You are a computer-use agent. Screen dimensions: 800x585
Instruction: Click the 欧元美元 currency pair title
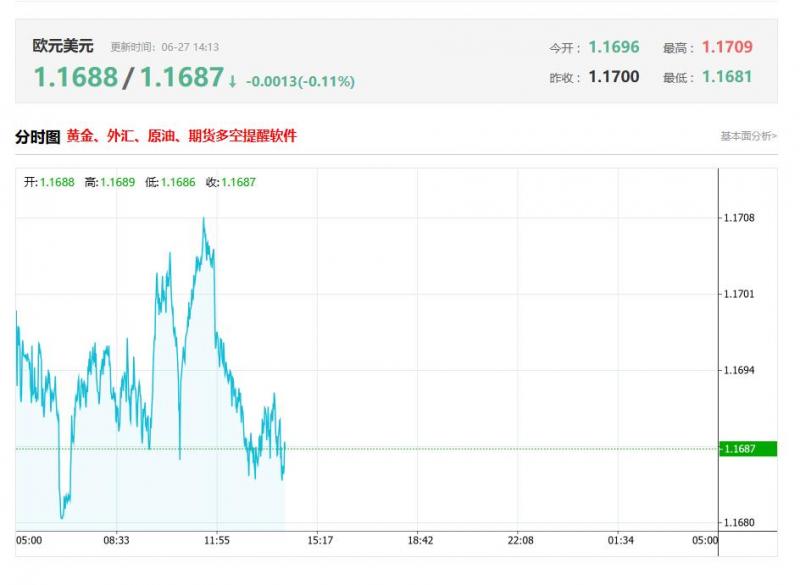pos(63,46)
